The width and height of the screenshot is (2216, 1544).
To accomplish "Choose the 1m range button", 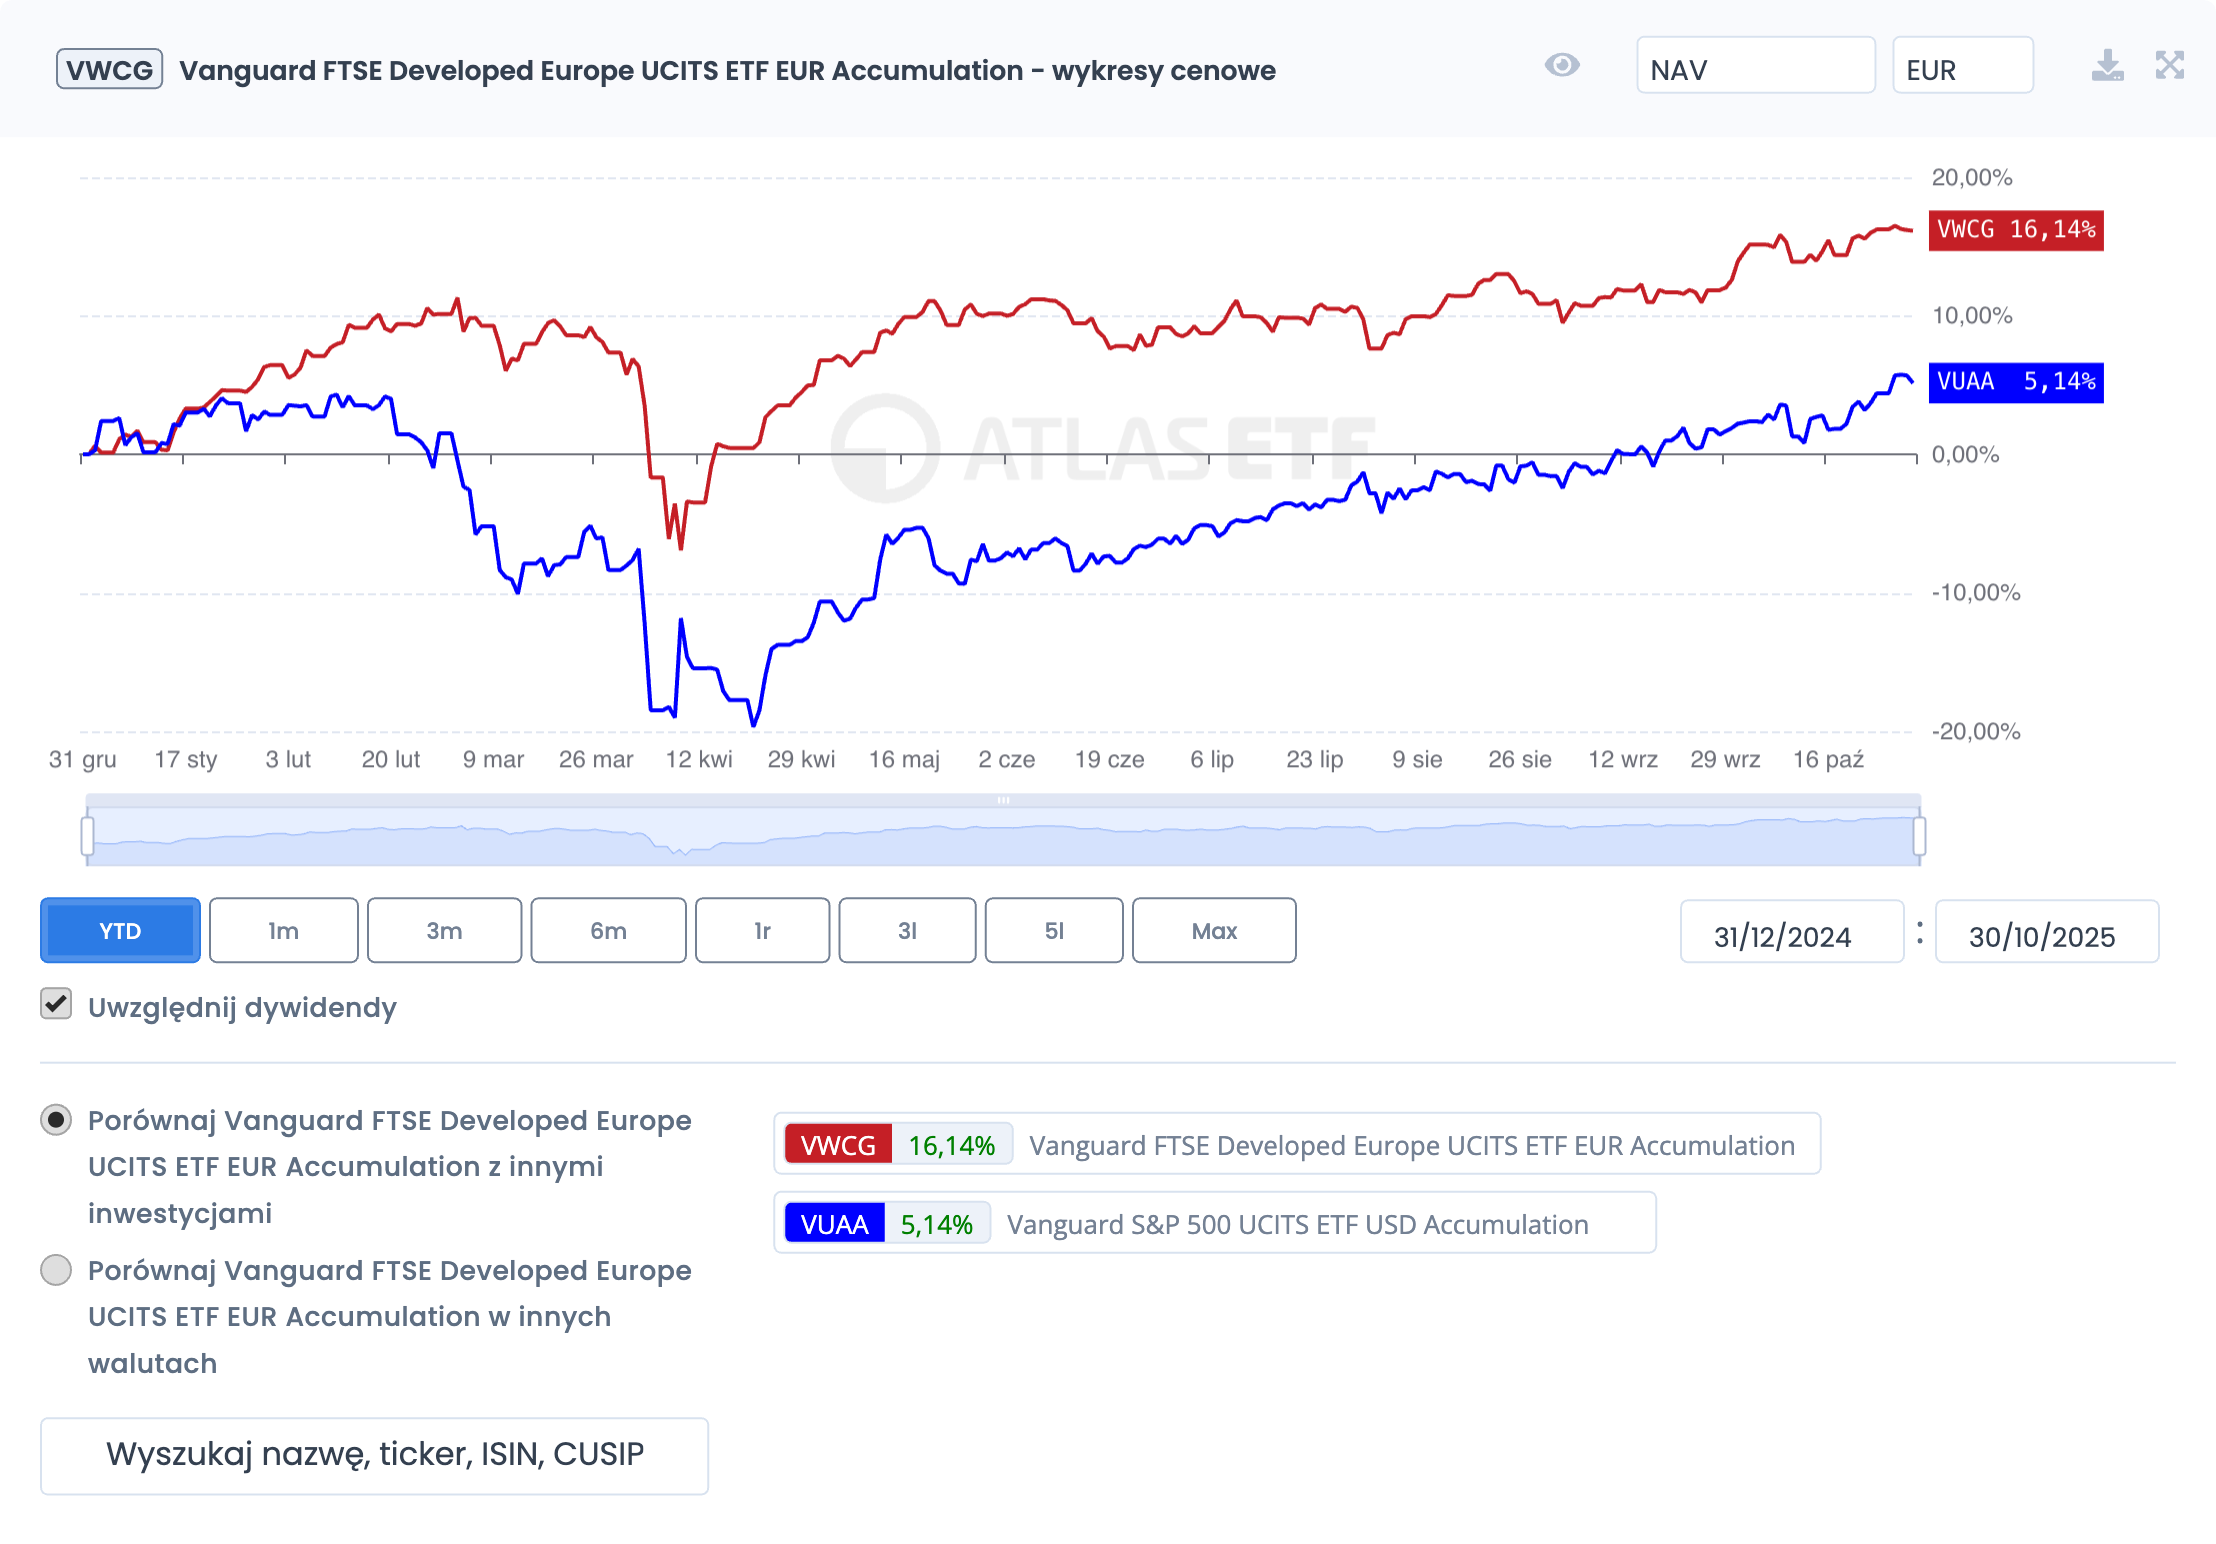I will (x=283, y=931).
